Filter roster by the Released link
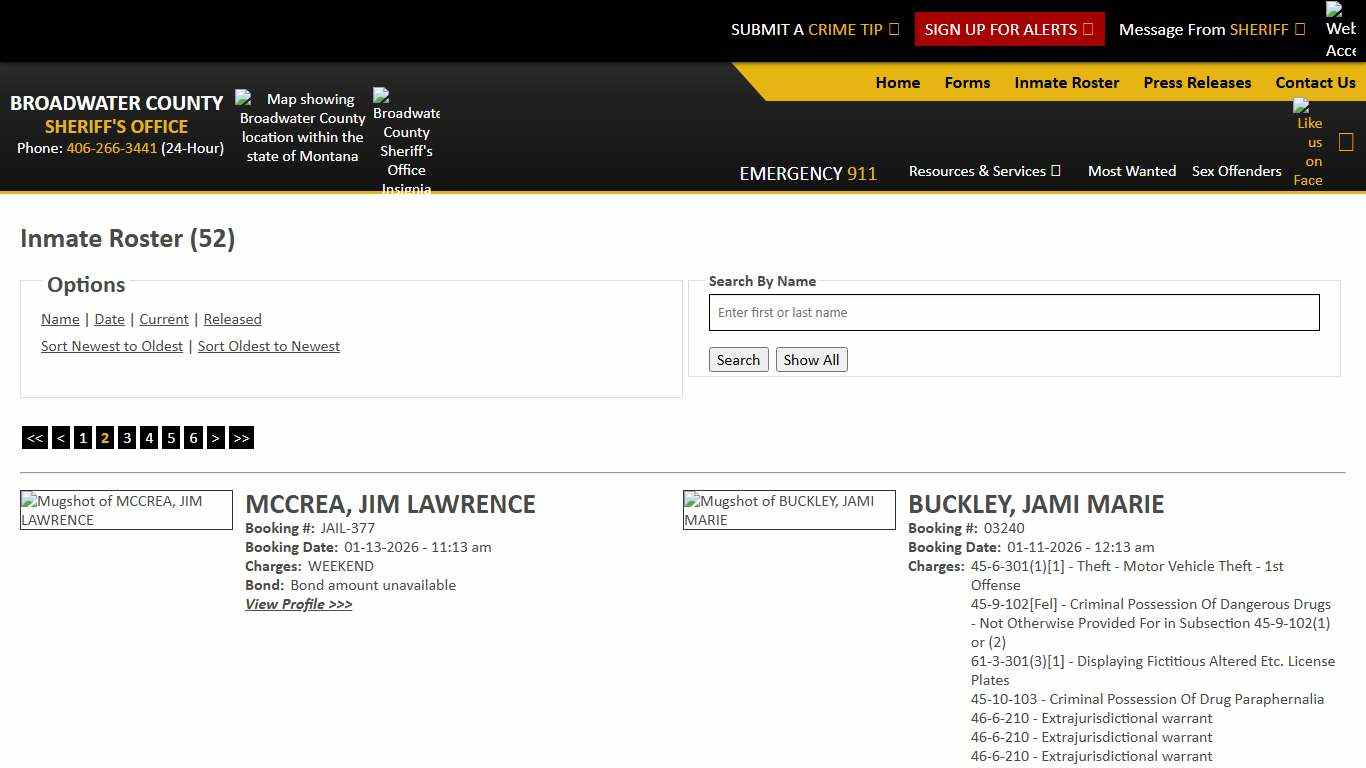 [x=232, y=319]
